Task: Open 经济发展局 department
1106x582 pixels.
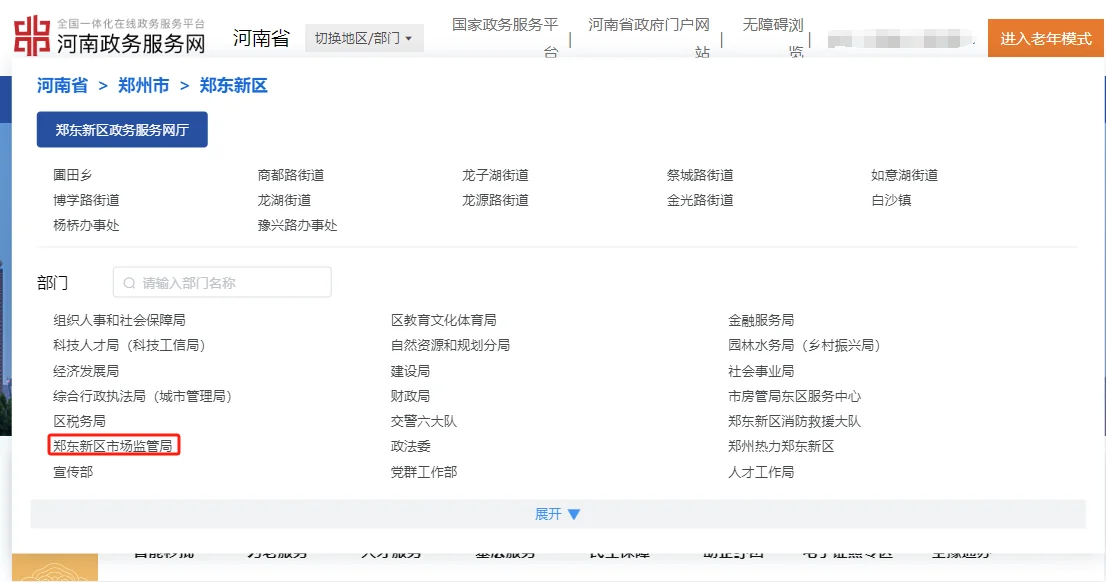Action: (86, 371)
